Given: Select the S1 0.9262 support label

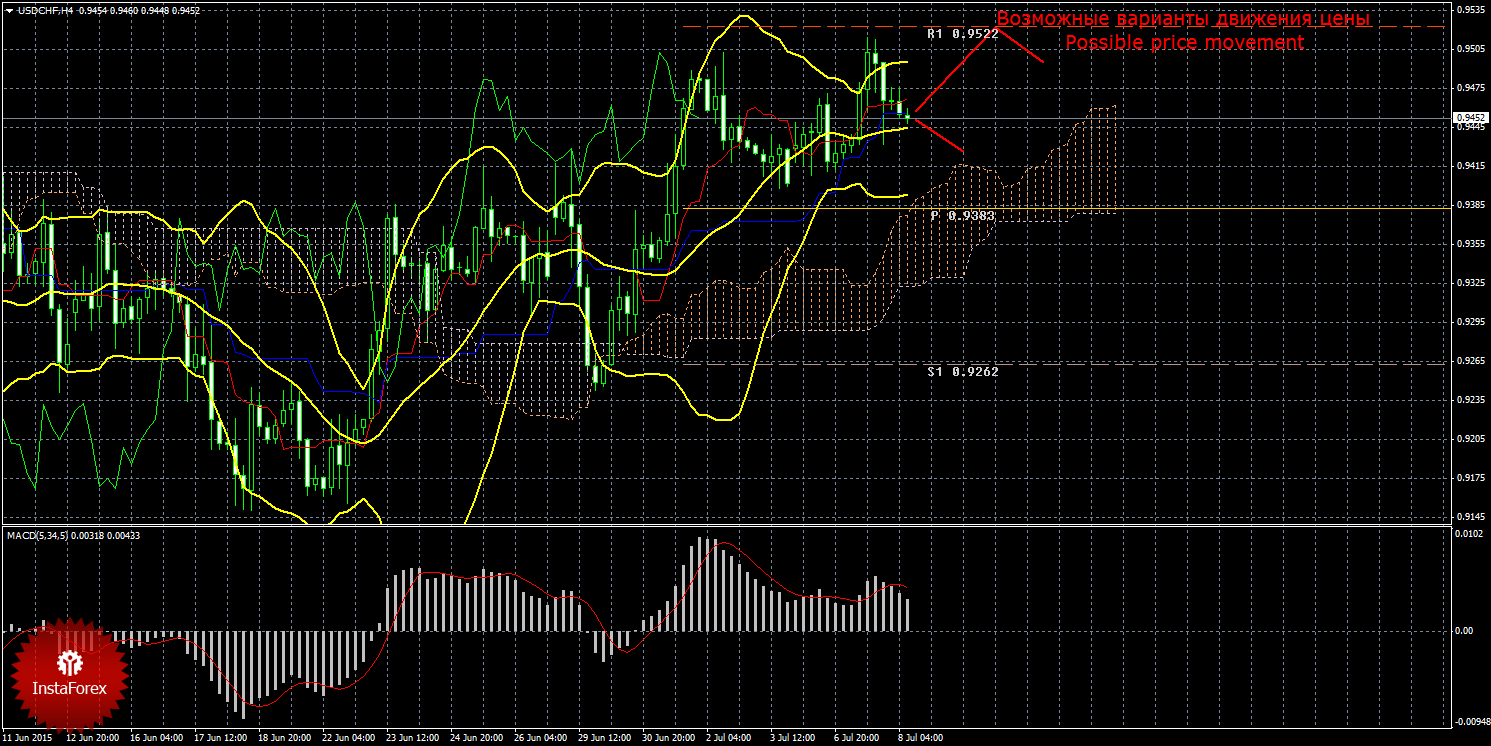Looking at the screenshot, I should tap(962, 371).
